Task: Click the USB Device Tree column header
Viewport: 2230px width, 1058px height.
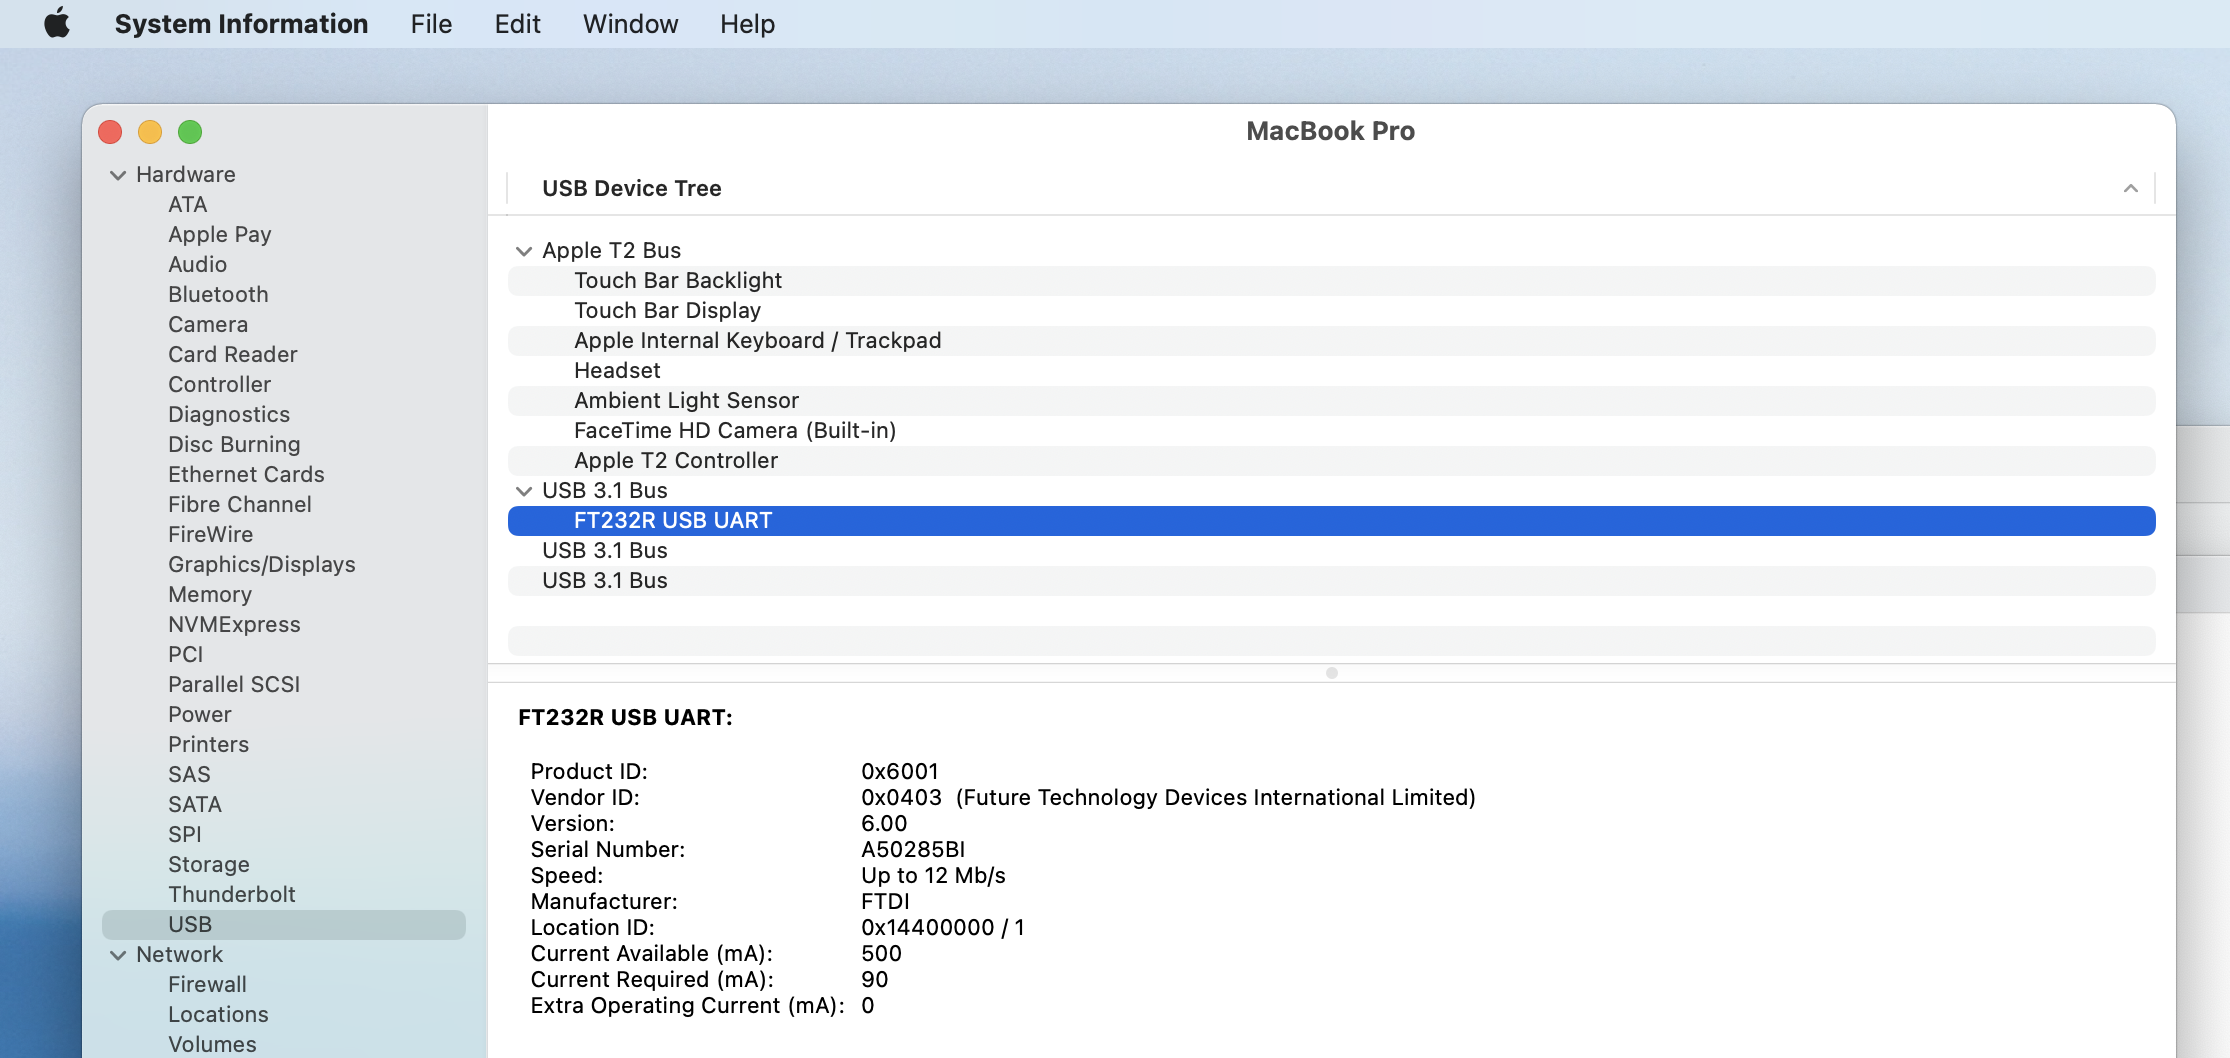Action: (1330, 188)
